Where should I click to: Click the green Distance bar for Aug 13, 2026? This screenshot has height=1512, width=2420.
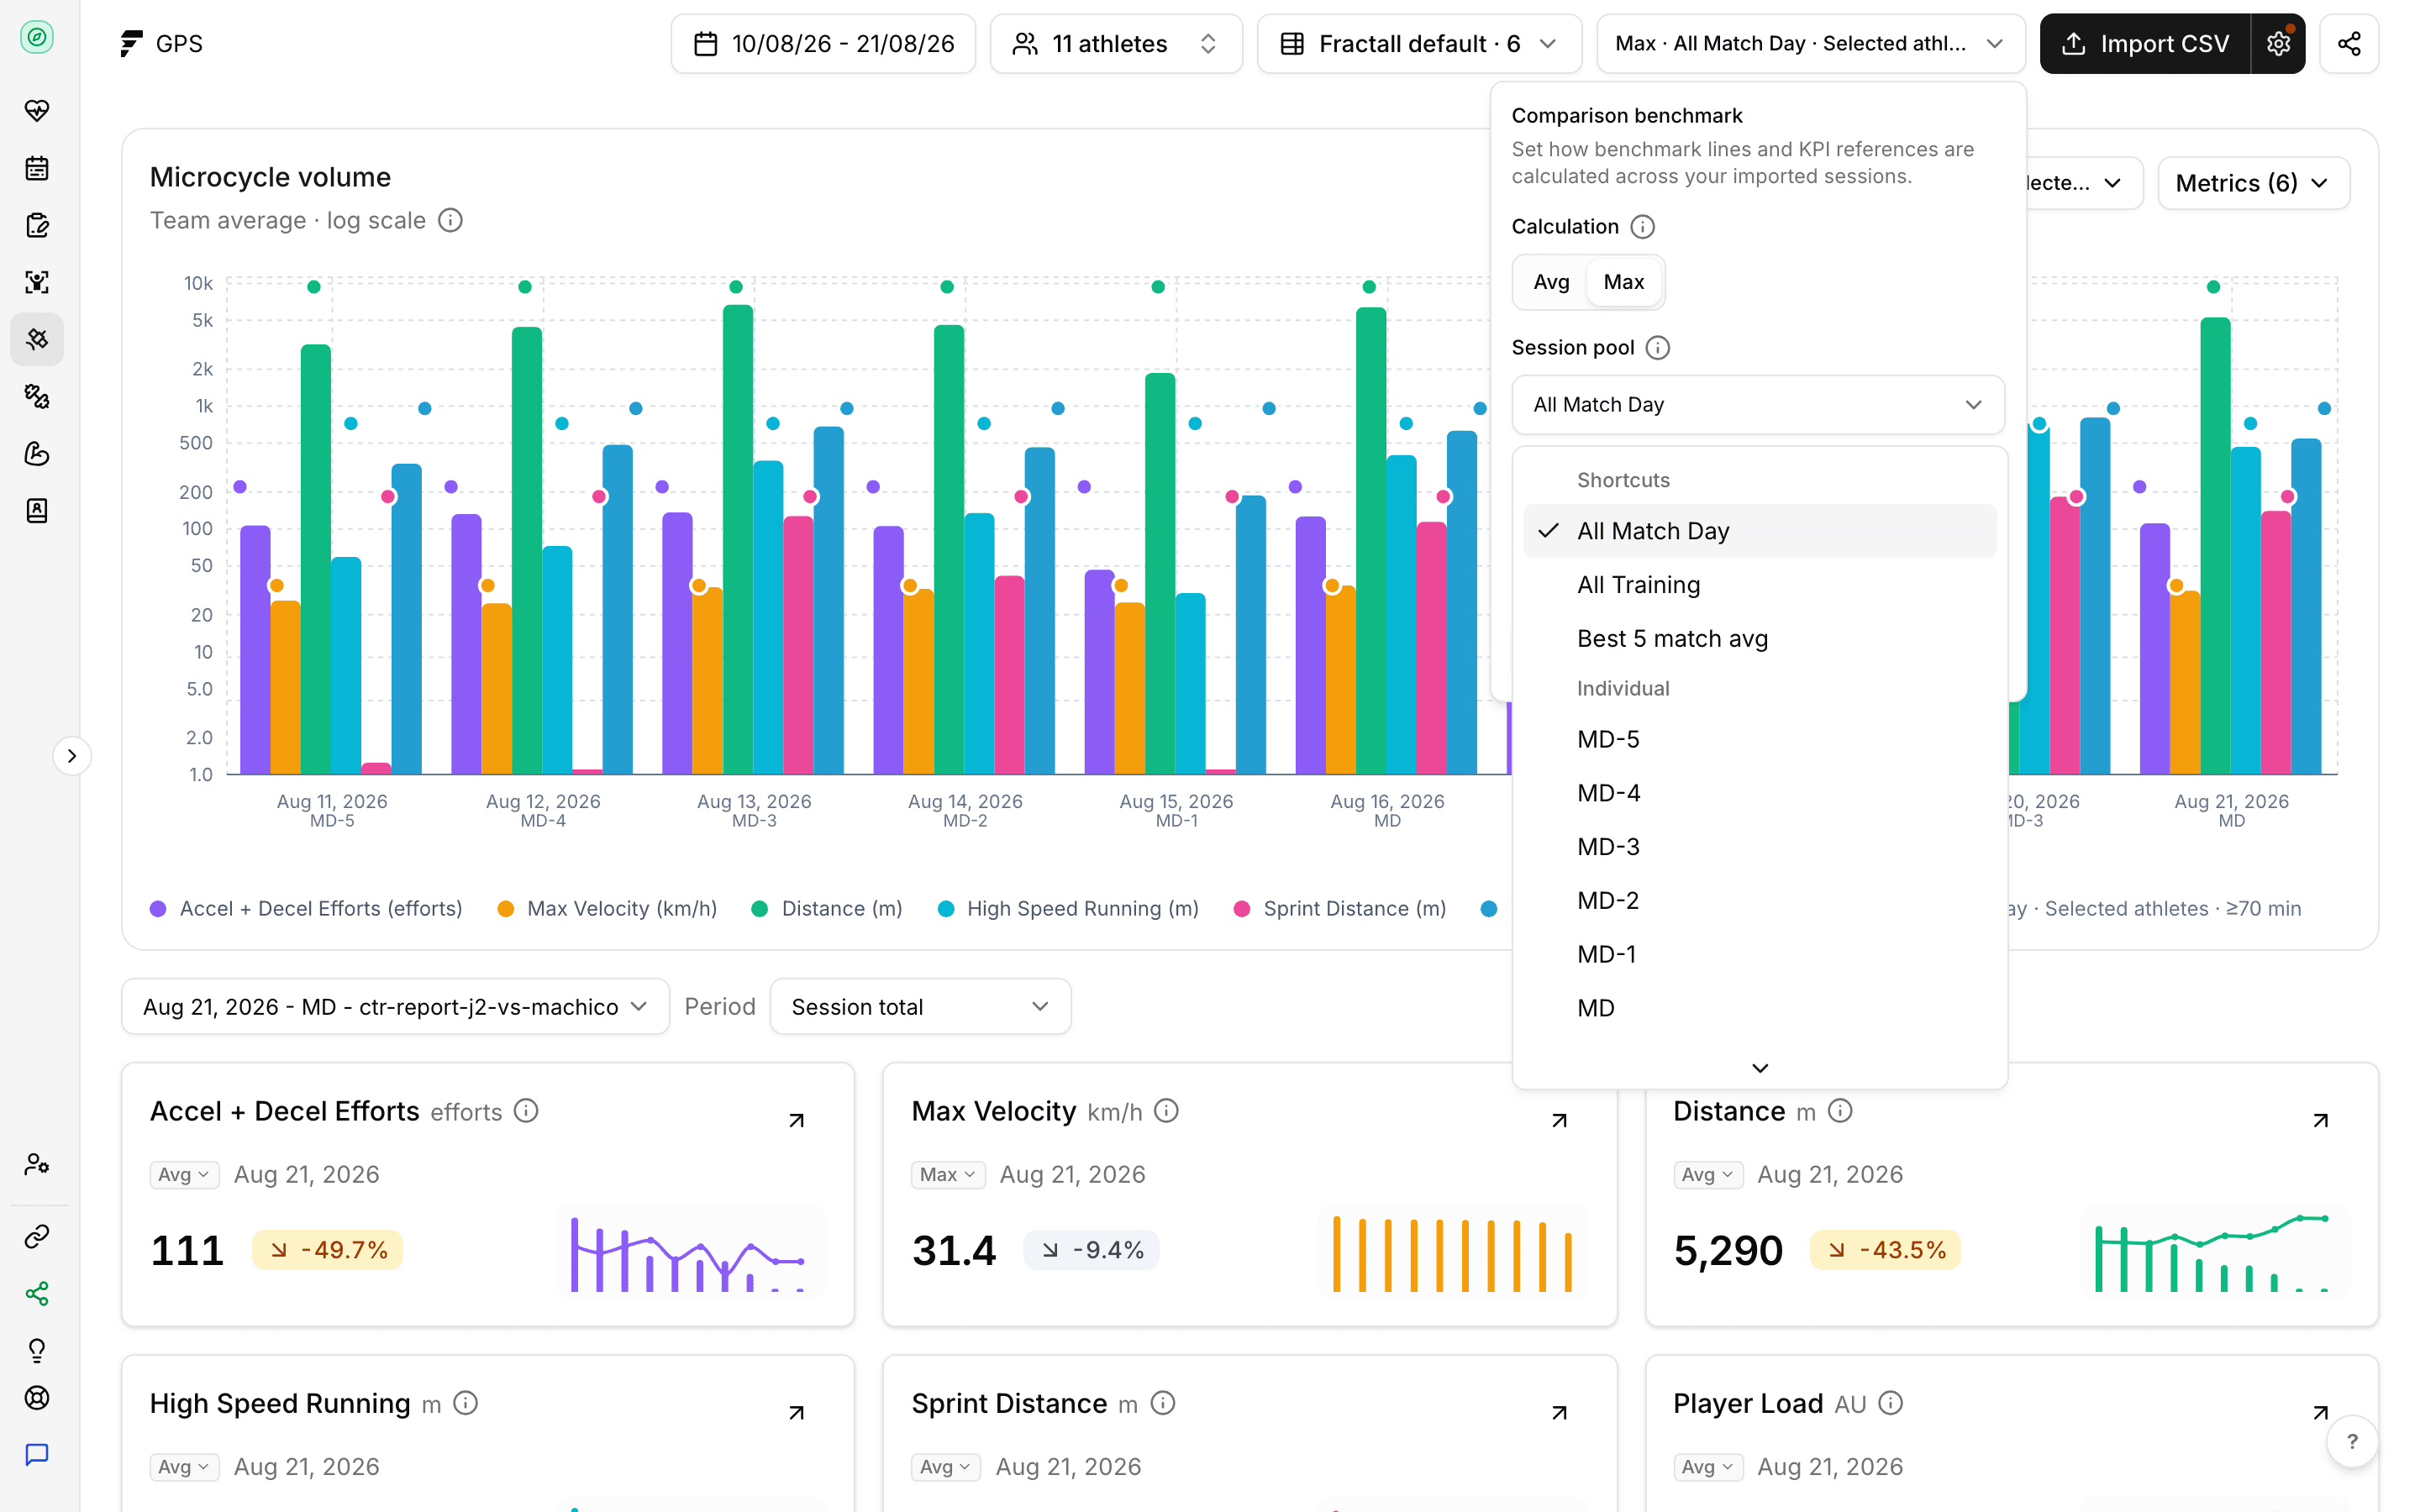(x=738, y=540)
